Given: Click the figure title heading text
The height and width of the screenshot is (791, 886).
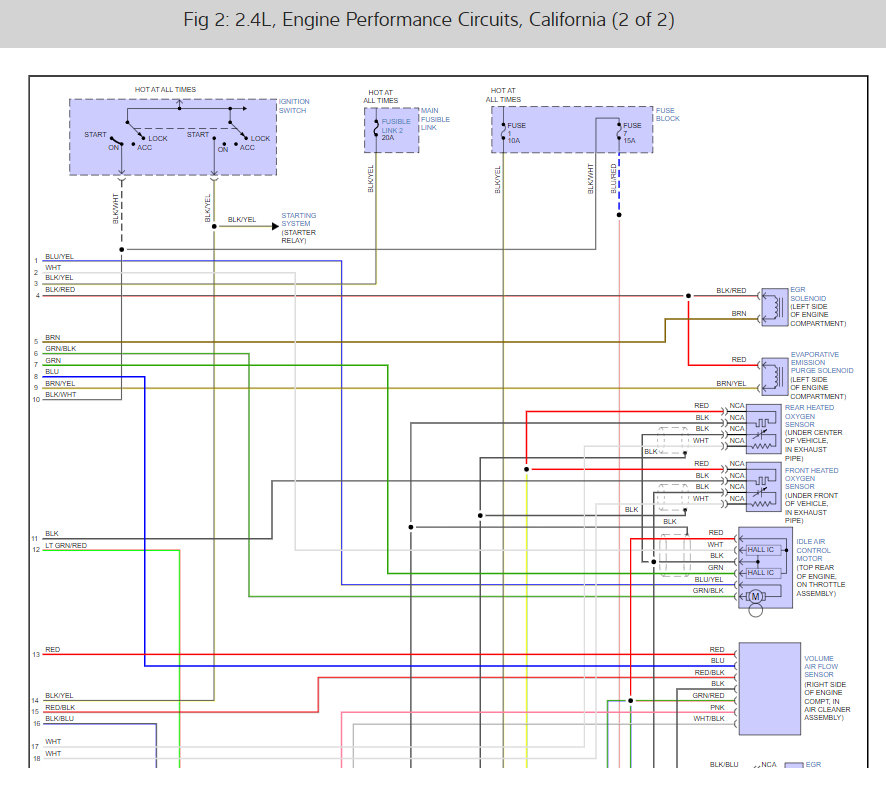Looking at the screenshot, I should point(429,20).
